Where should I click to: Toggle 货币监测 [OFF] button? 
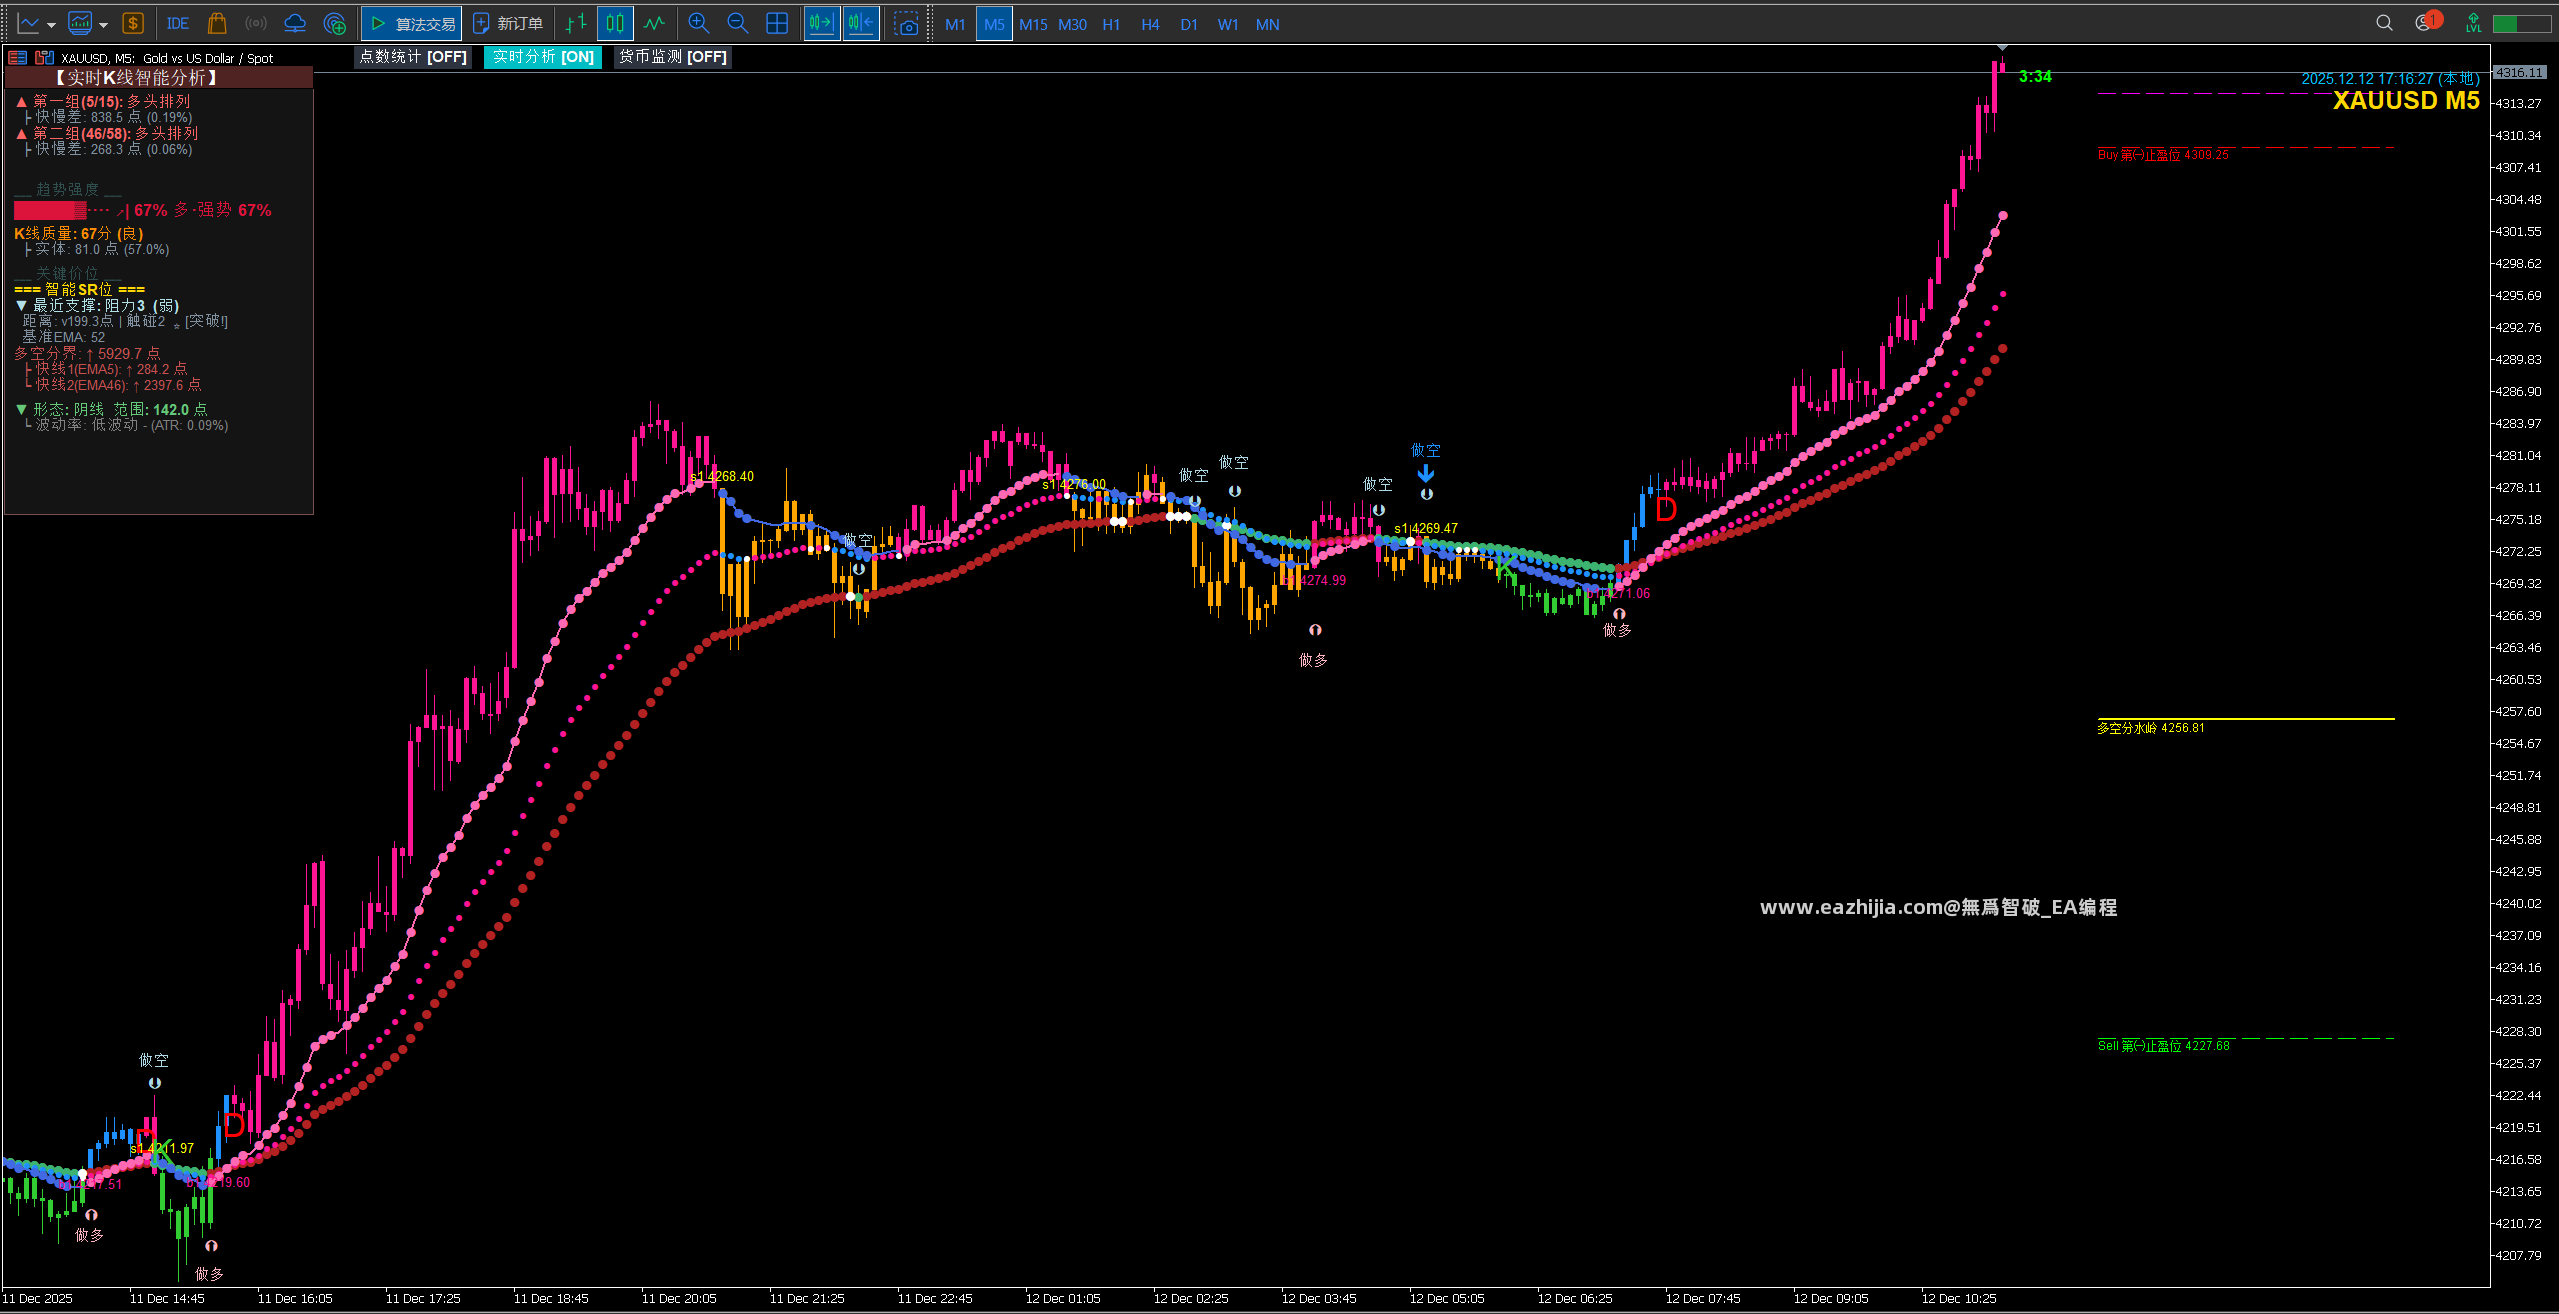tap(673, 57)
